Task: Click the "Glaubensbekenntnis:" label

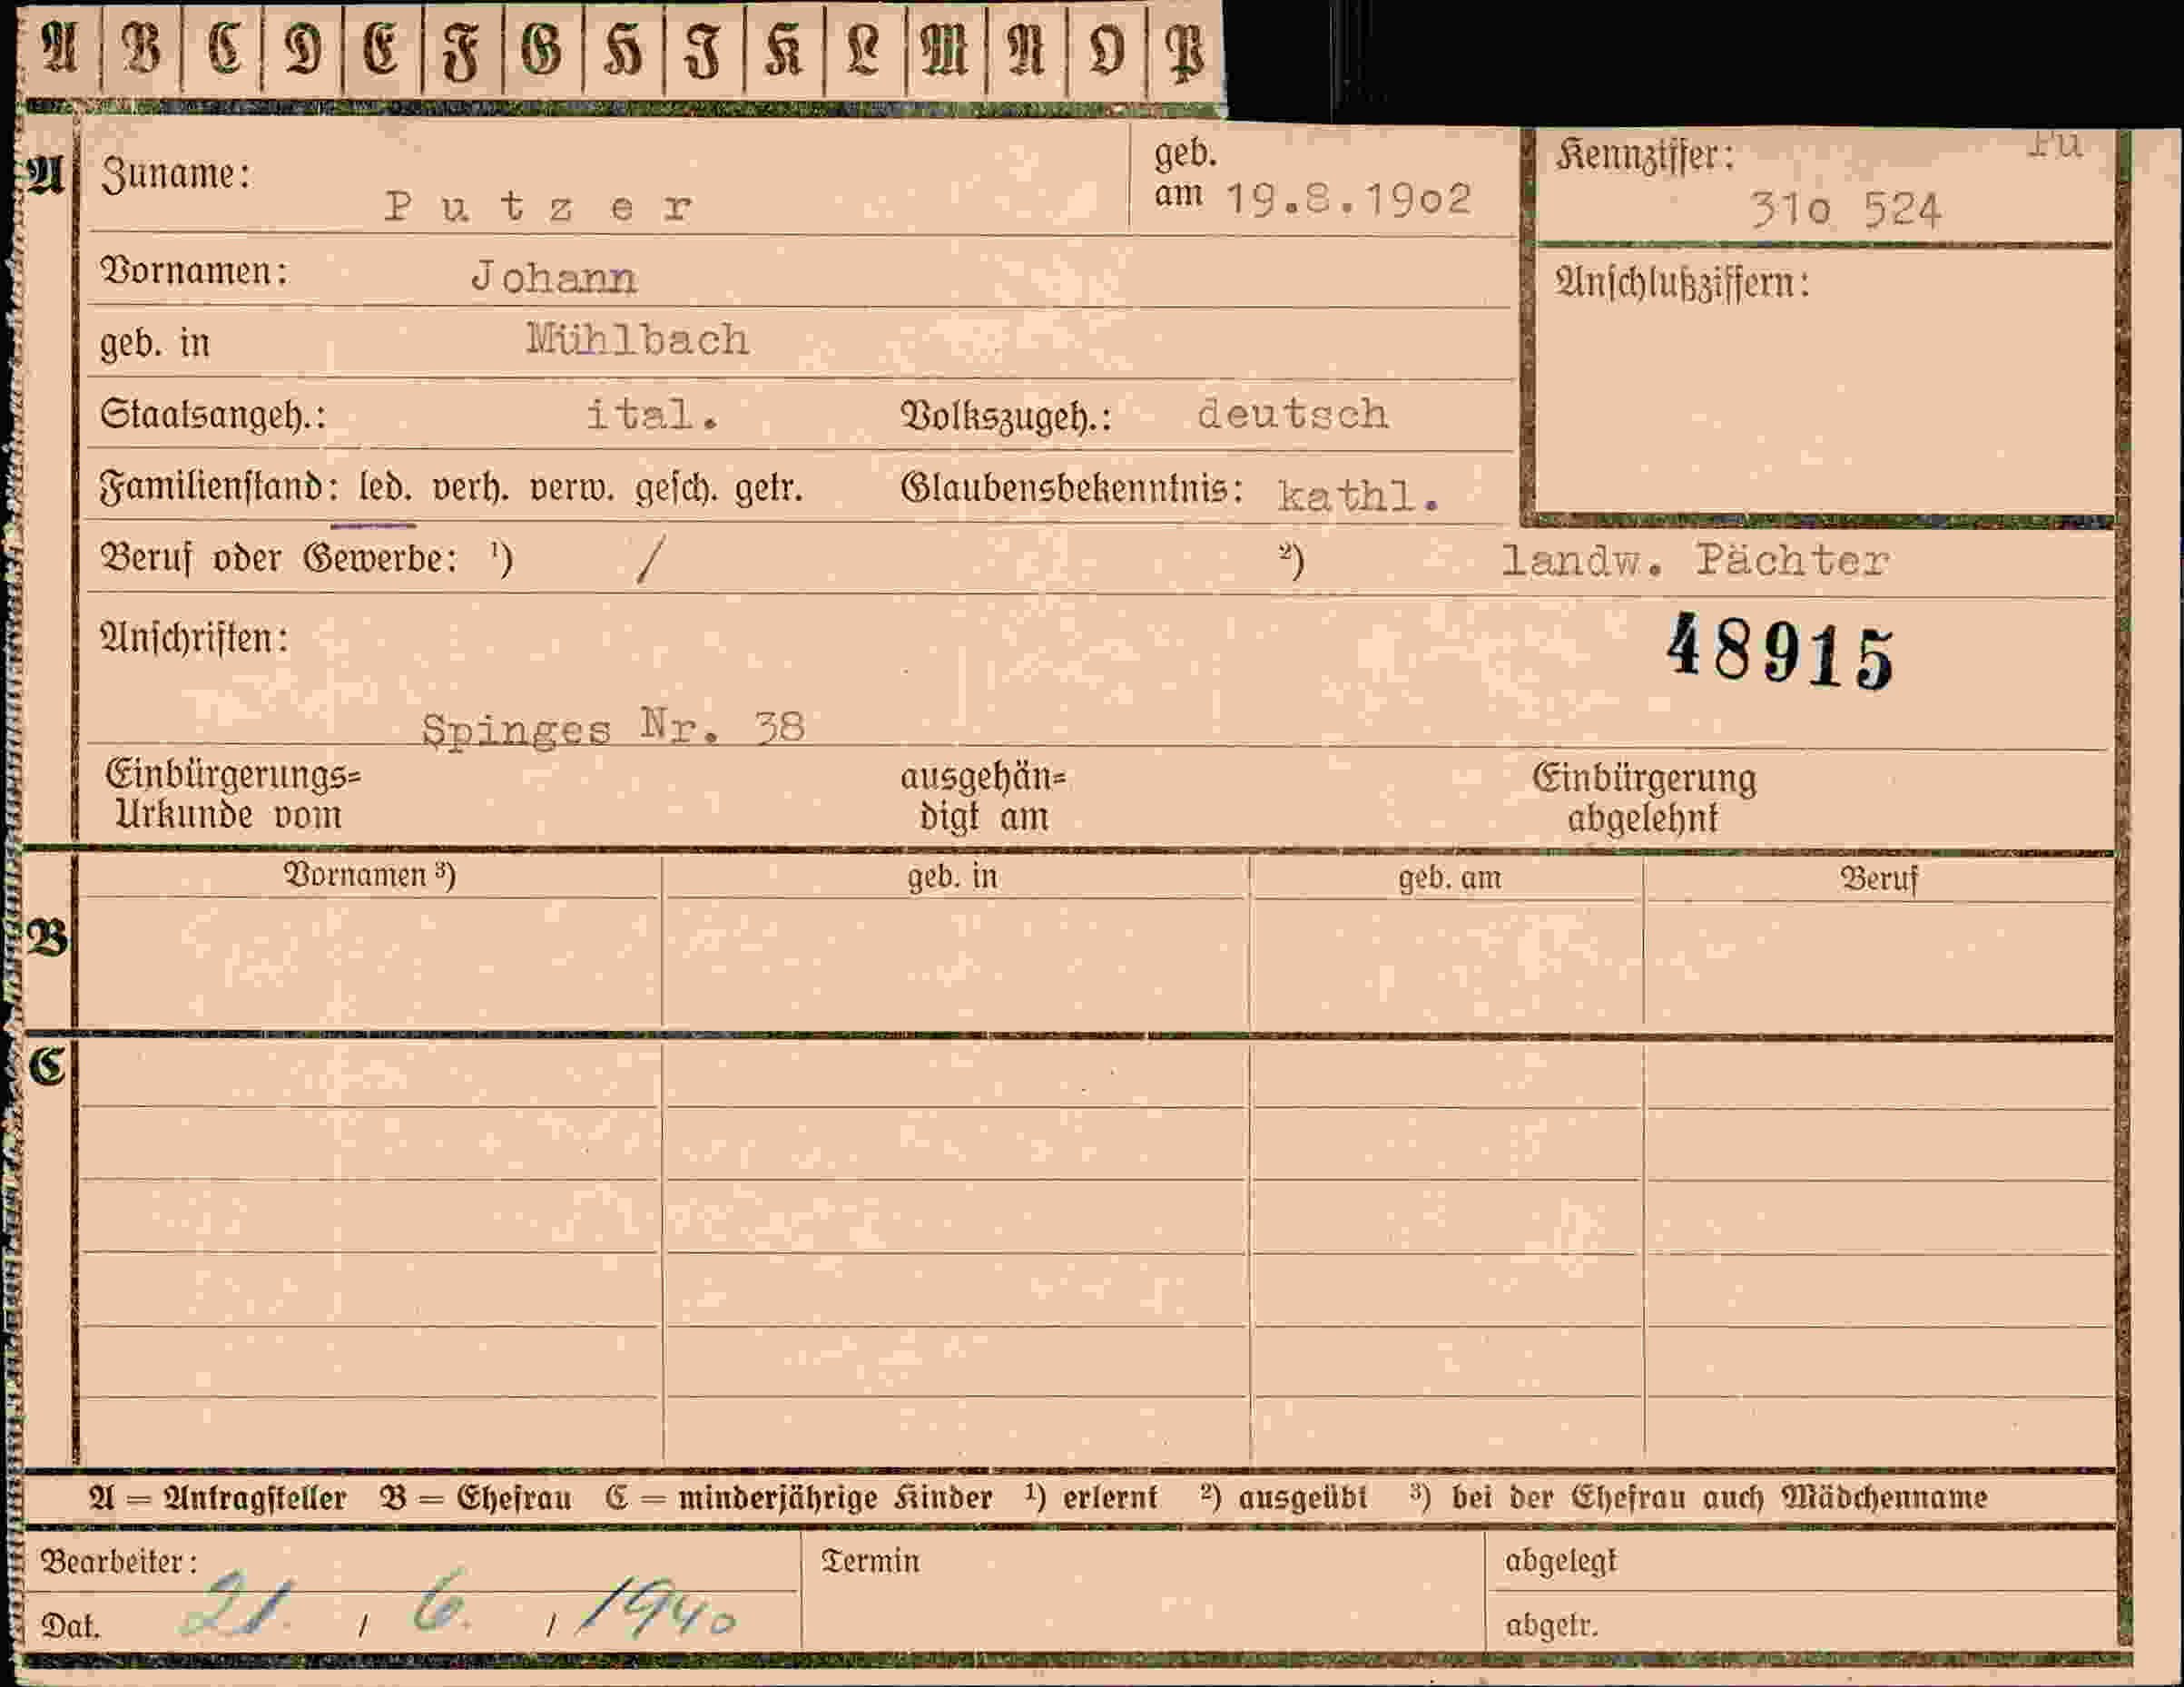Action: pyautogui.click(x=1072, y=488)
